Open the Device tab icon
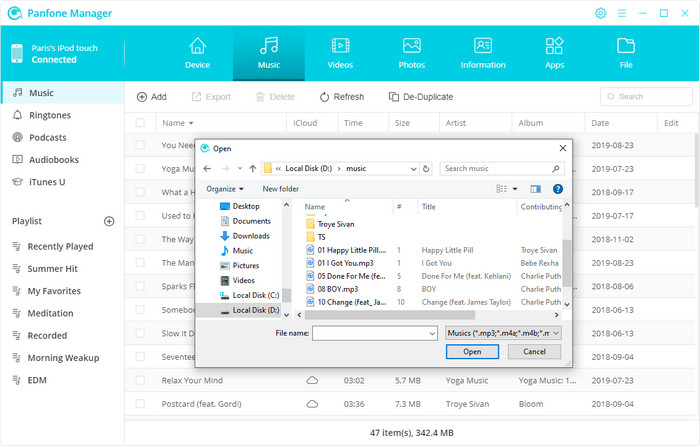This screenshot has width=700, height=446. pyautogui.click(x=197, y=46)
